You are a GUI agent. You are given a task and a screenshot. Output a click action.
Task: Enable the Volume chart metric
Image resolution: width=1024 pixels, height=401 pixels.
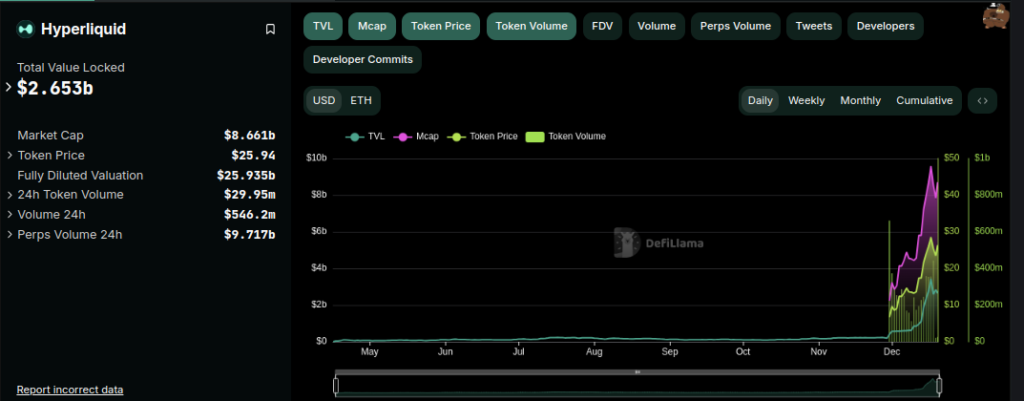(656, 26)
